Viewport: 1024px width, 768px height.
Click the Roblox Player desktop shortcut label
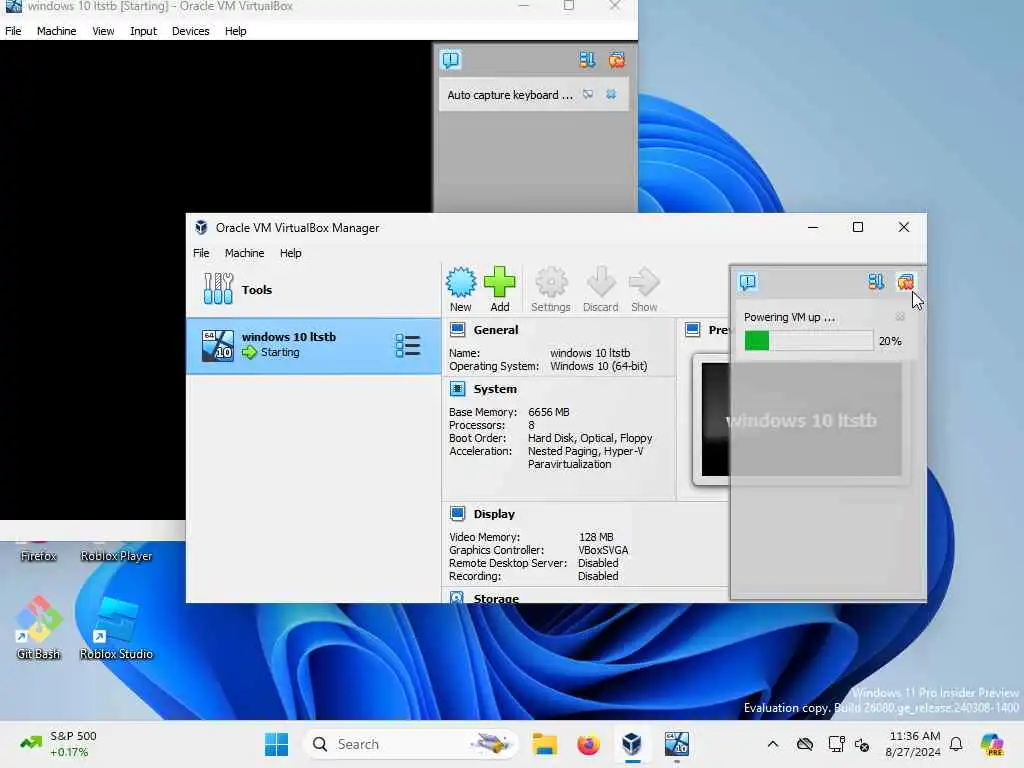[x=116, y=556]
